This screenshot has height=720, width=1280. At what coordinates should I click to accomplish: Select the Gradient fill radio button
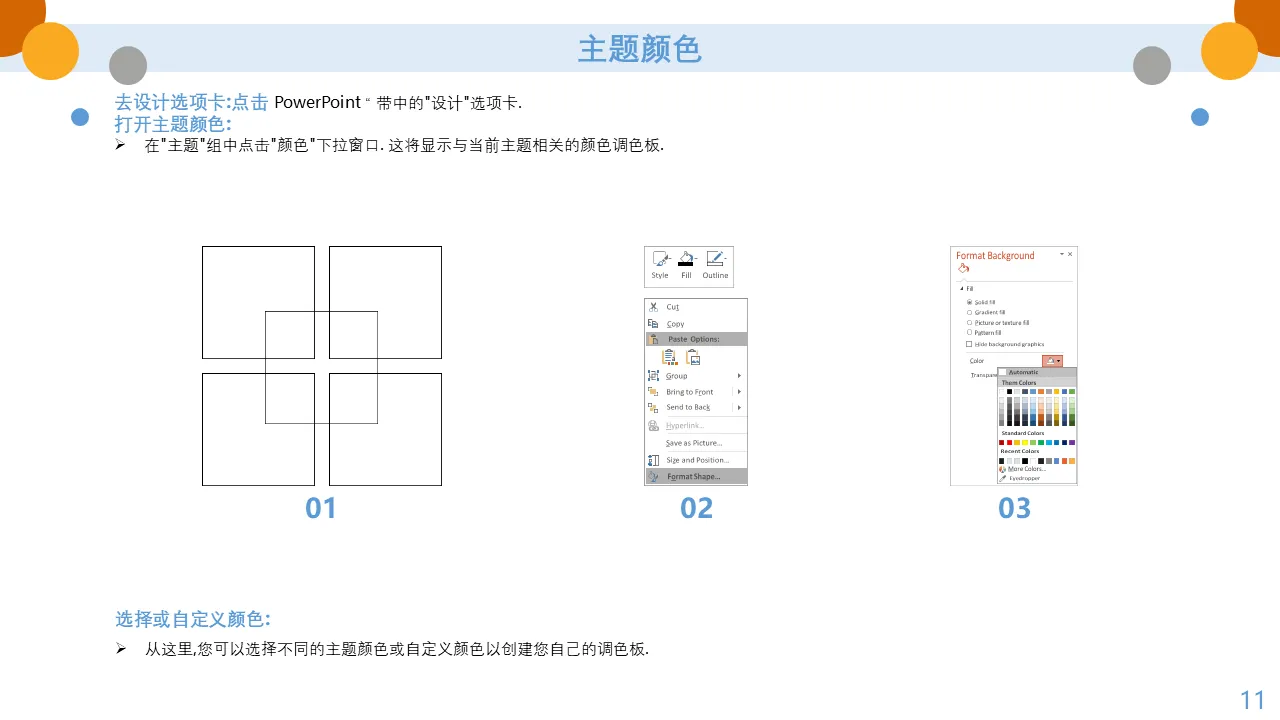tap(969, 312)
